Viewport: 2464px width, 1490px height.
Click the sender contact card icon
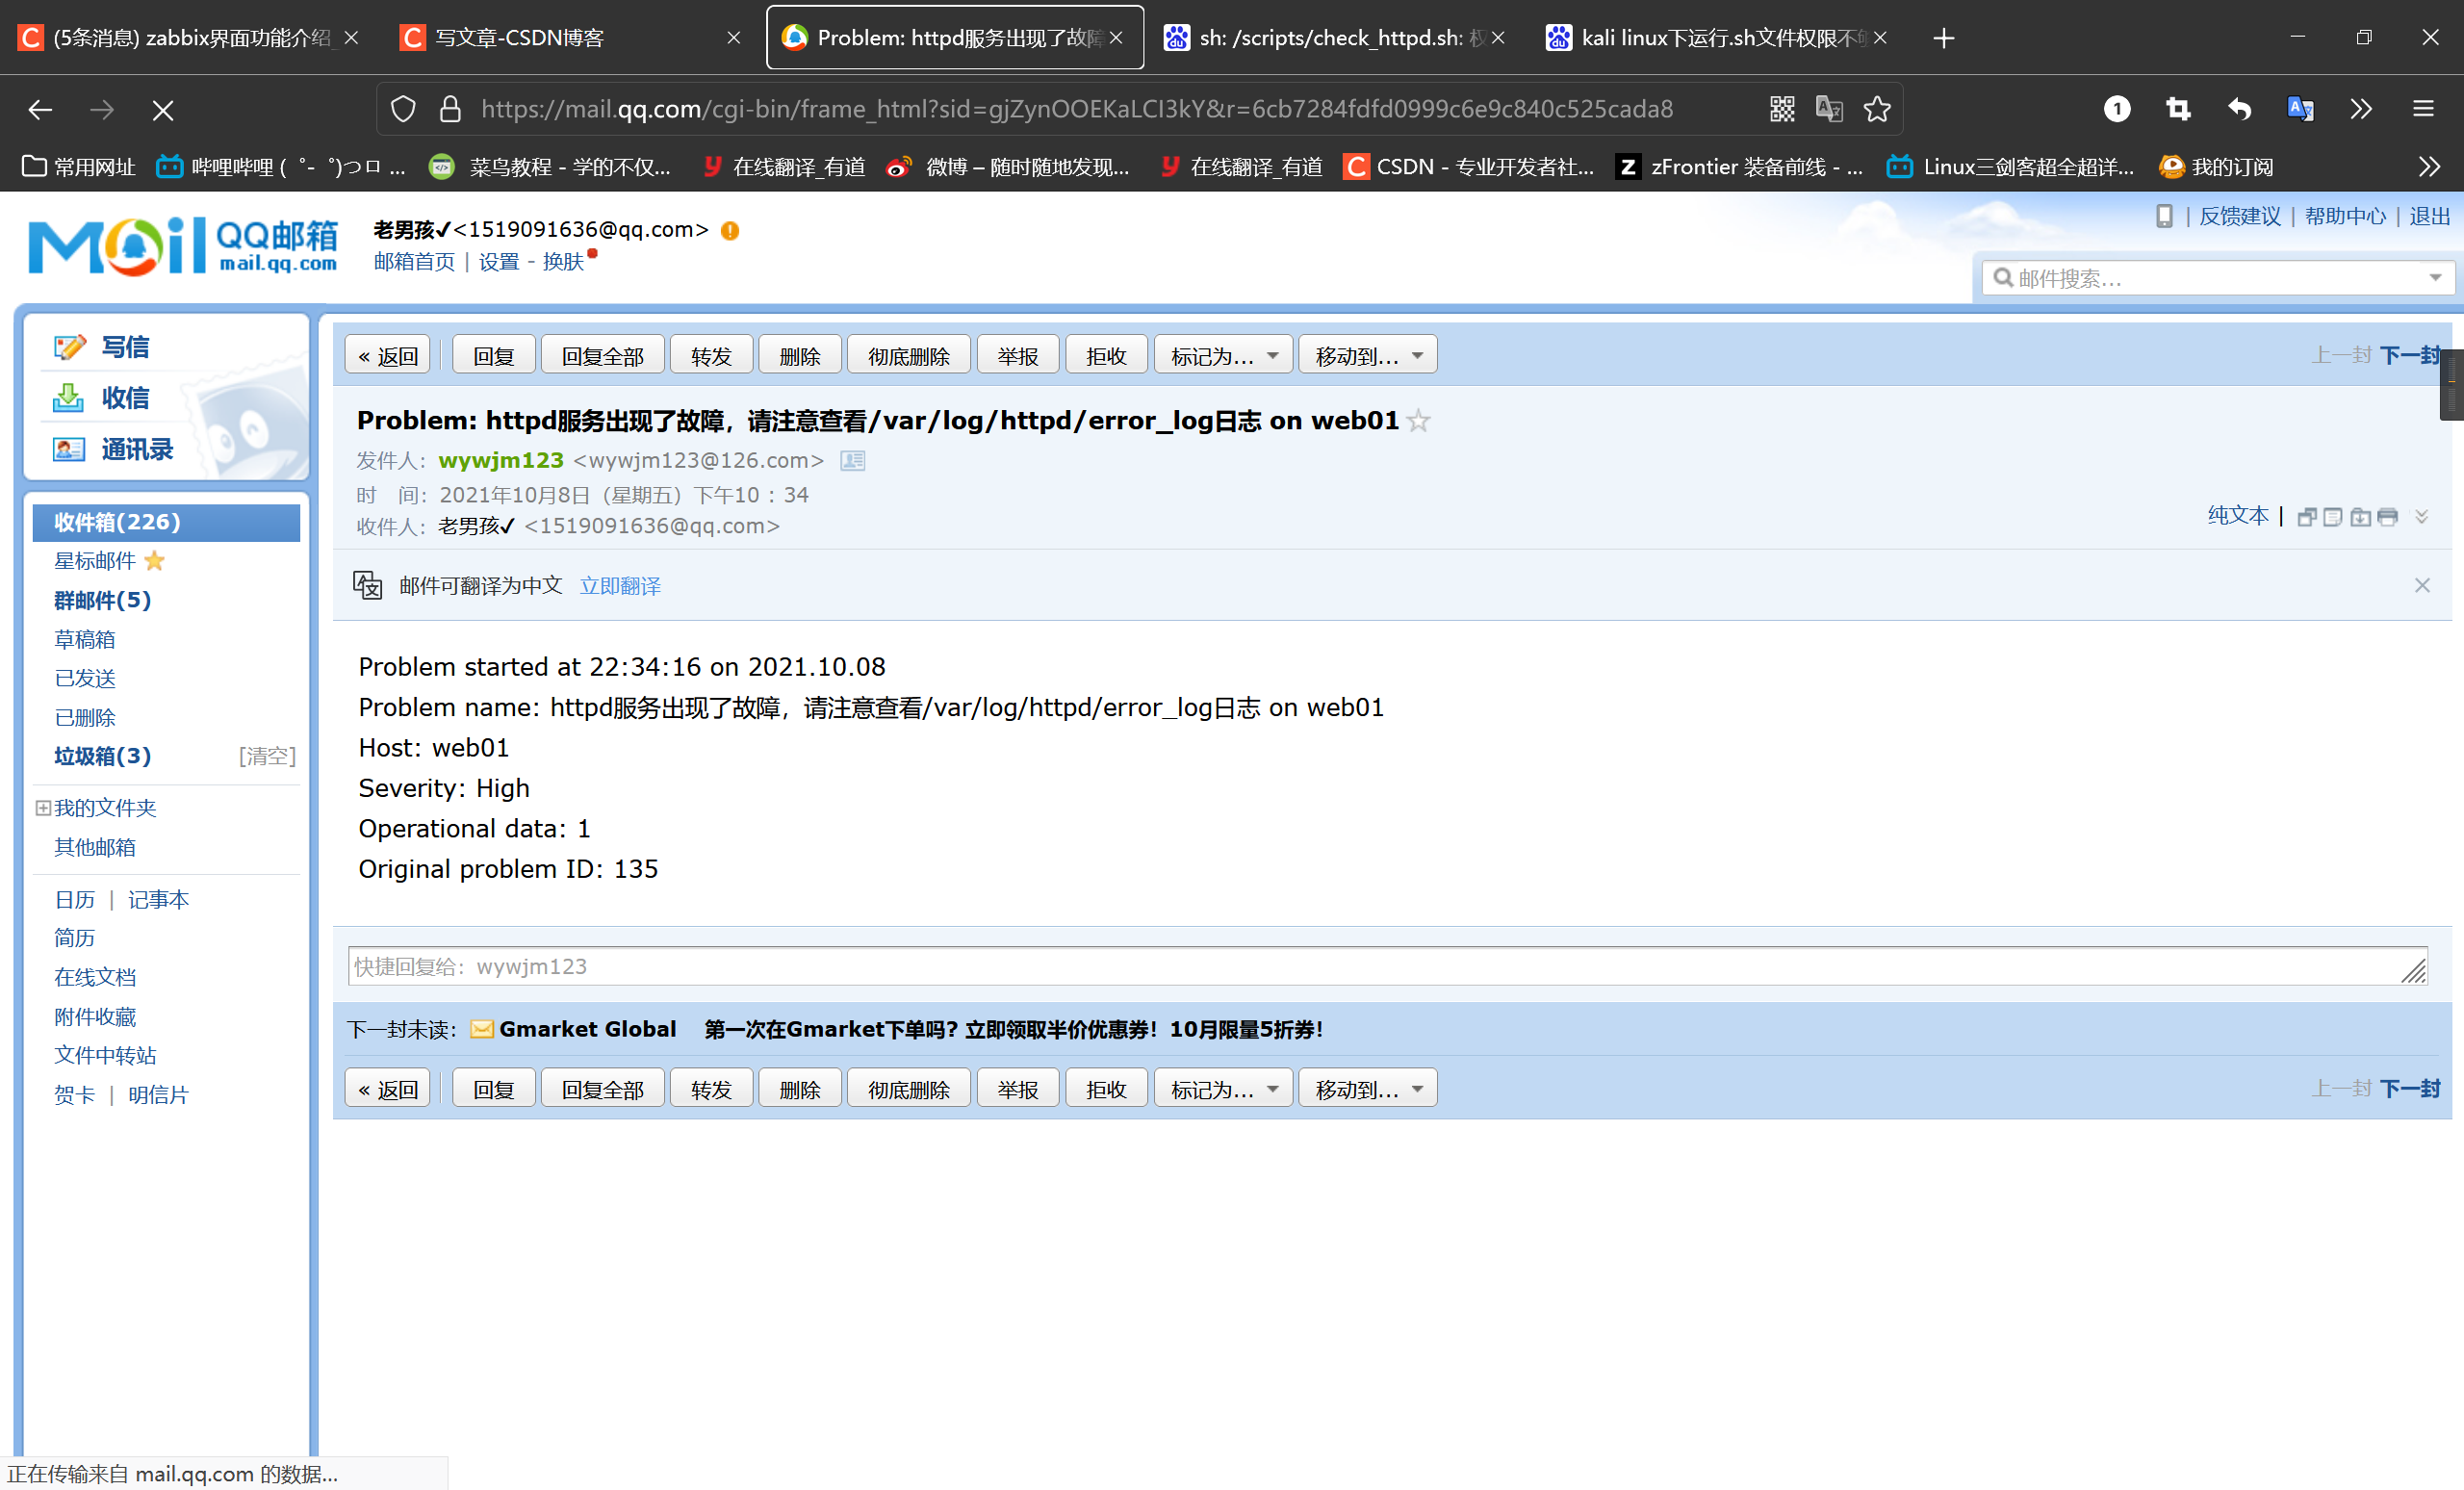coord(852,461)
